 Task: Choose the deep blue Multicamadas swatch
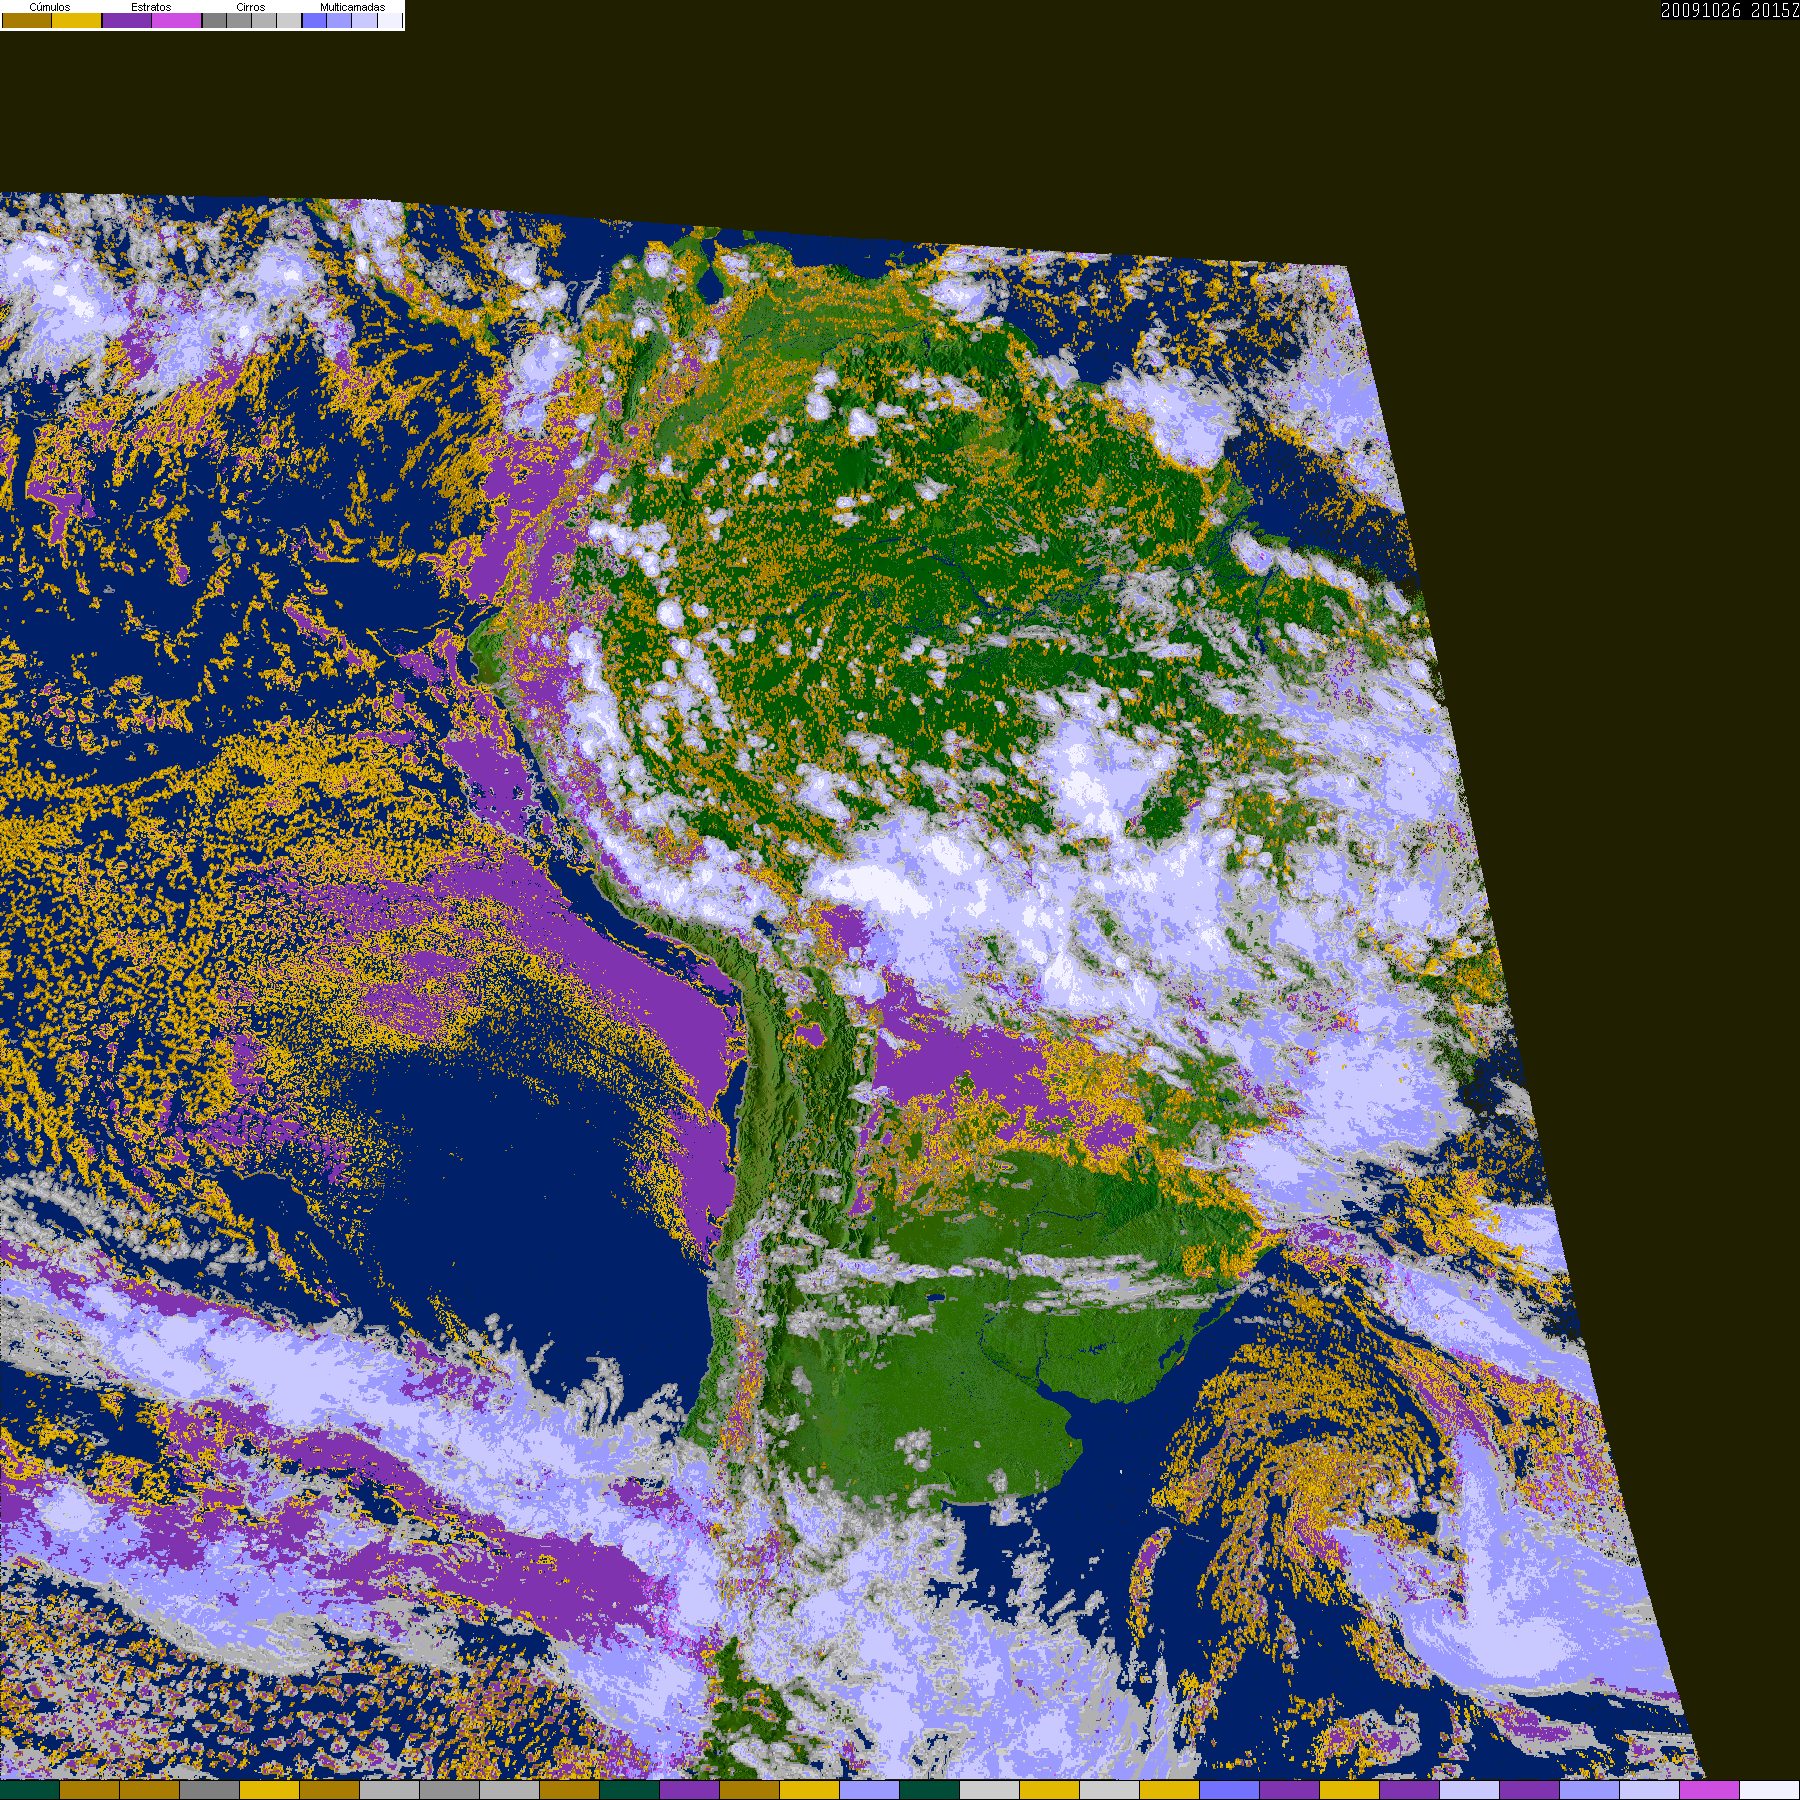pyautogui.click(x=314, y=20)
